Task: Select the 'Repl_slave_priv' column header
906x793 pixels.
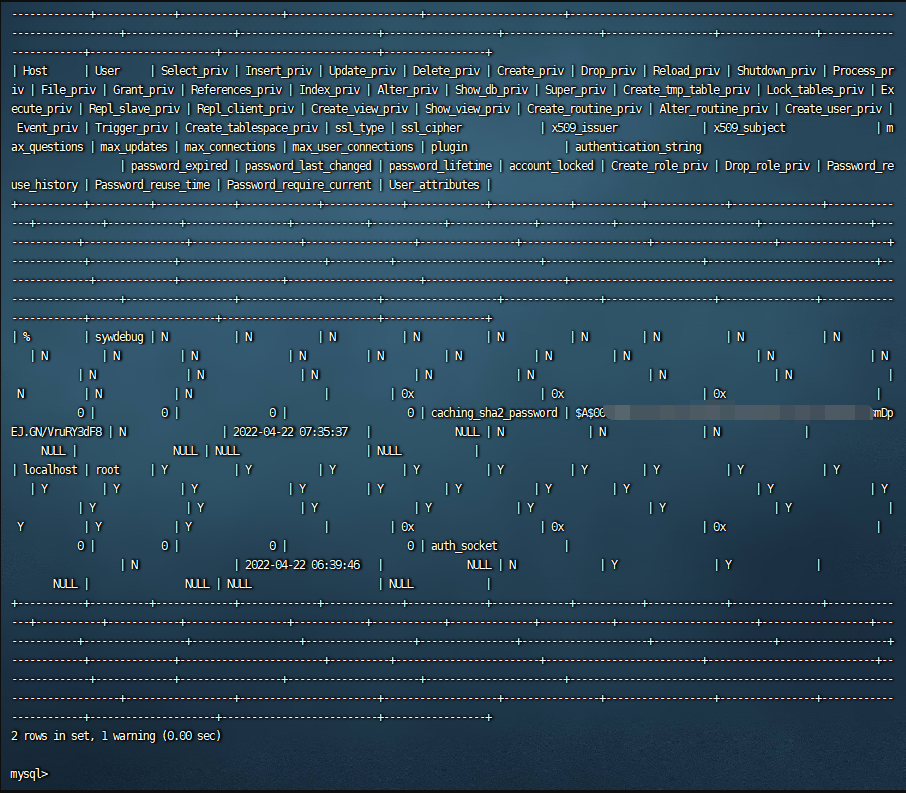Action: coord(134,109)
